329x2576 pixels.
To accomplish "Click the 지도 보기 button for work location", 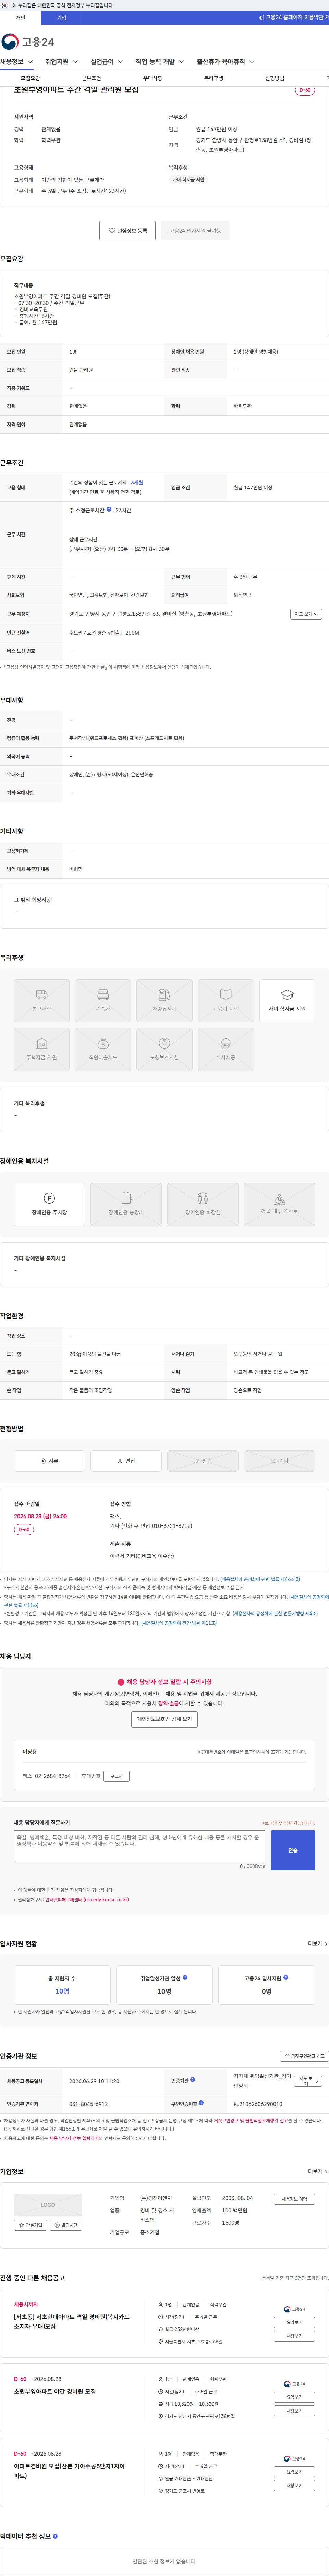I will [x=306, y=614].
